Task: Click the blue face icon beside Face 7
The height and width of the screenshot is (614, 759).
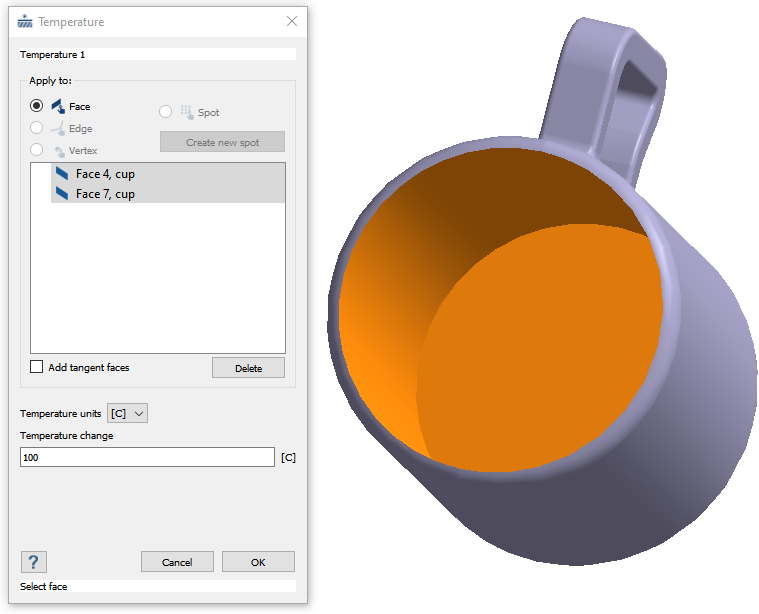Action: [62, 194]
